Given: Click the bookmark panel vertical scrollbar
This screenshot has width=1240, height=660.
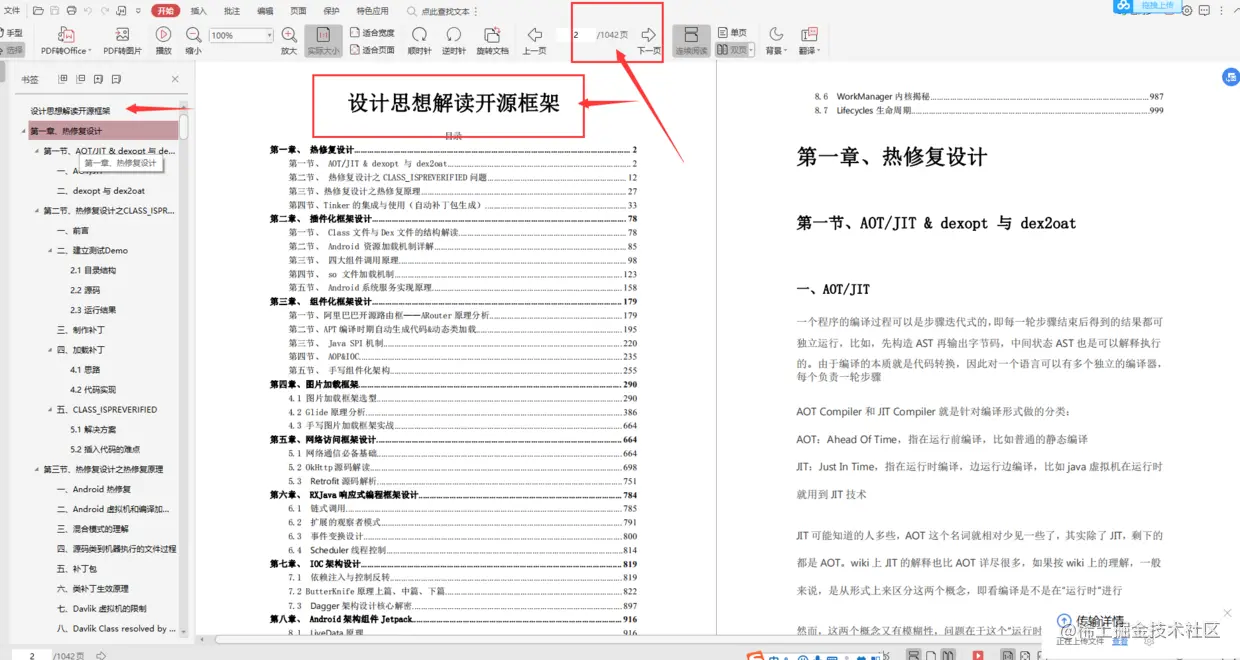Looking at the screenshot, I should 184,125.
